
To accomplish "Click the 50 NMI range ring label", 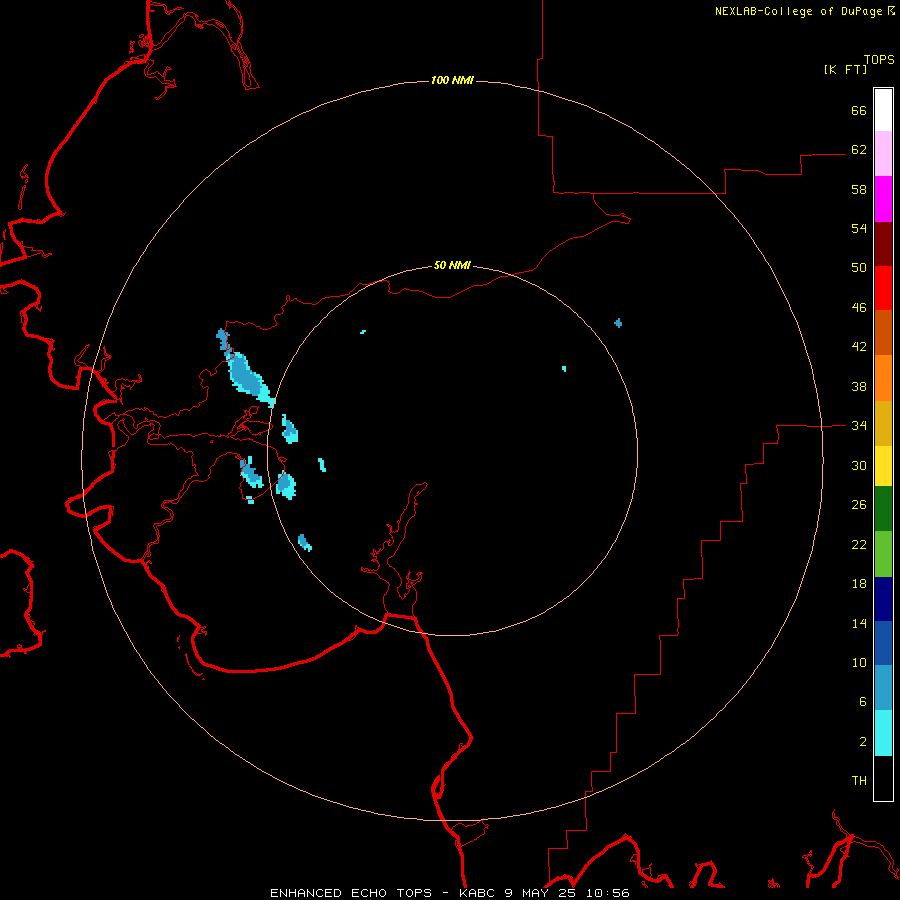I will (x=452, y=265).
